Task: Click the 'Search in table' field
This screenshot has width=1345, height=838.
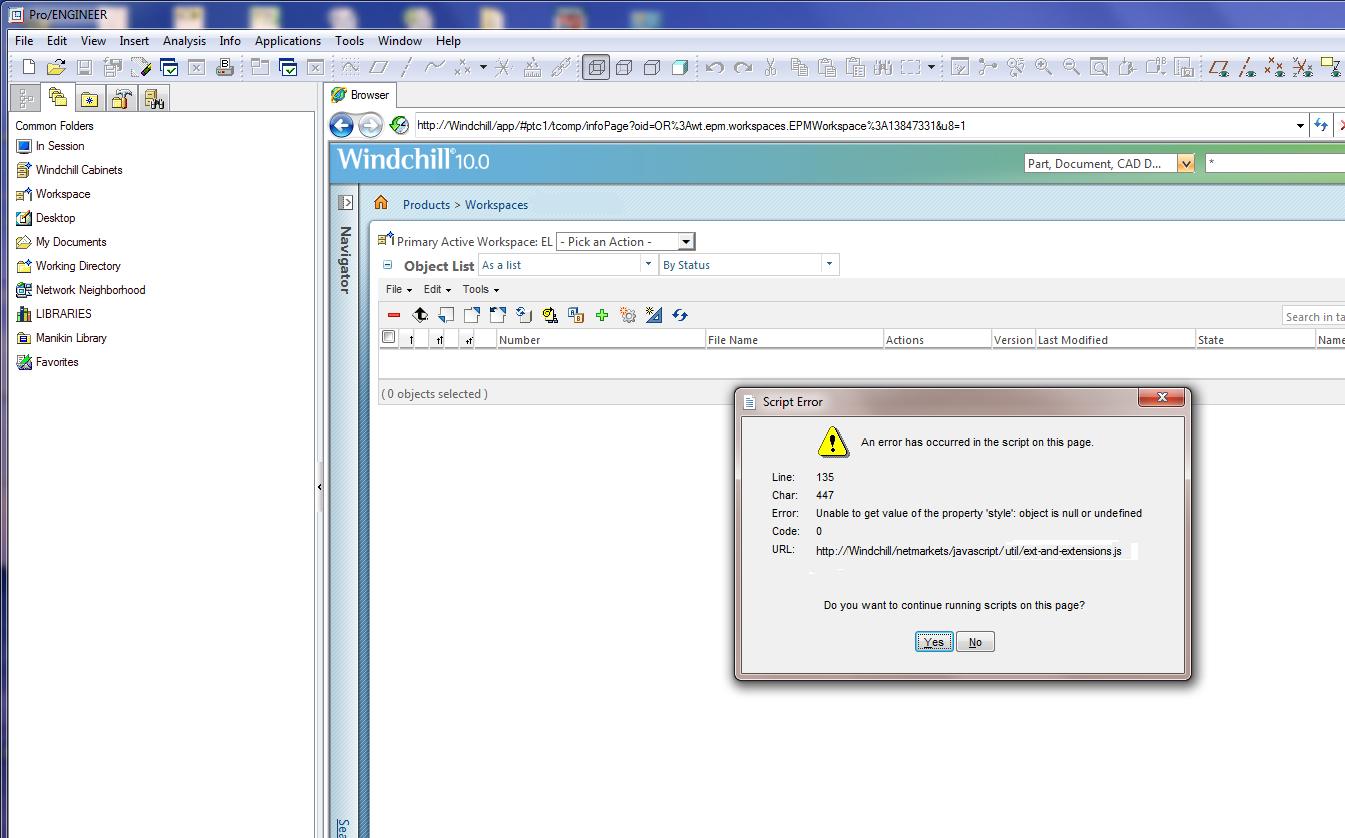Action: tap(1314, 317)
